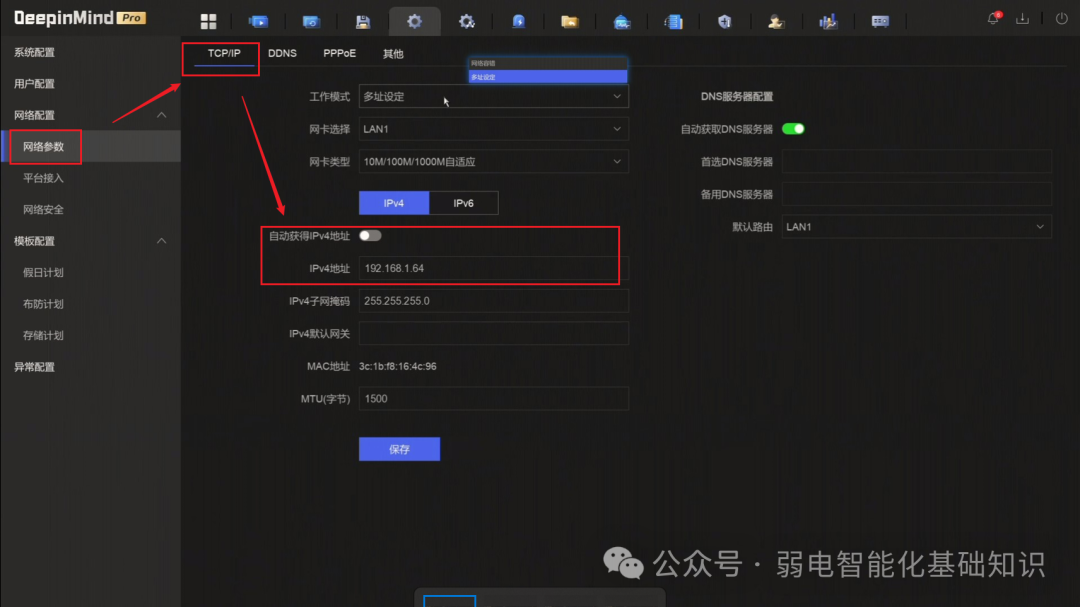Click the MTU(字节) field showing 1500
The width and height of the screenshot is (1080, 607).
[x=493, y=399]
